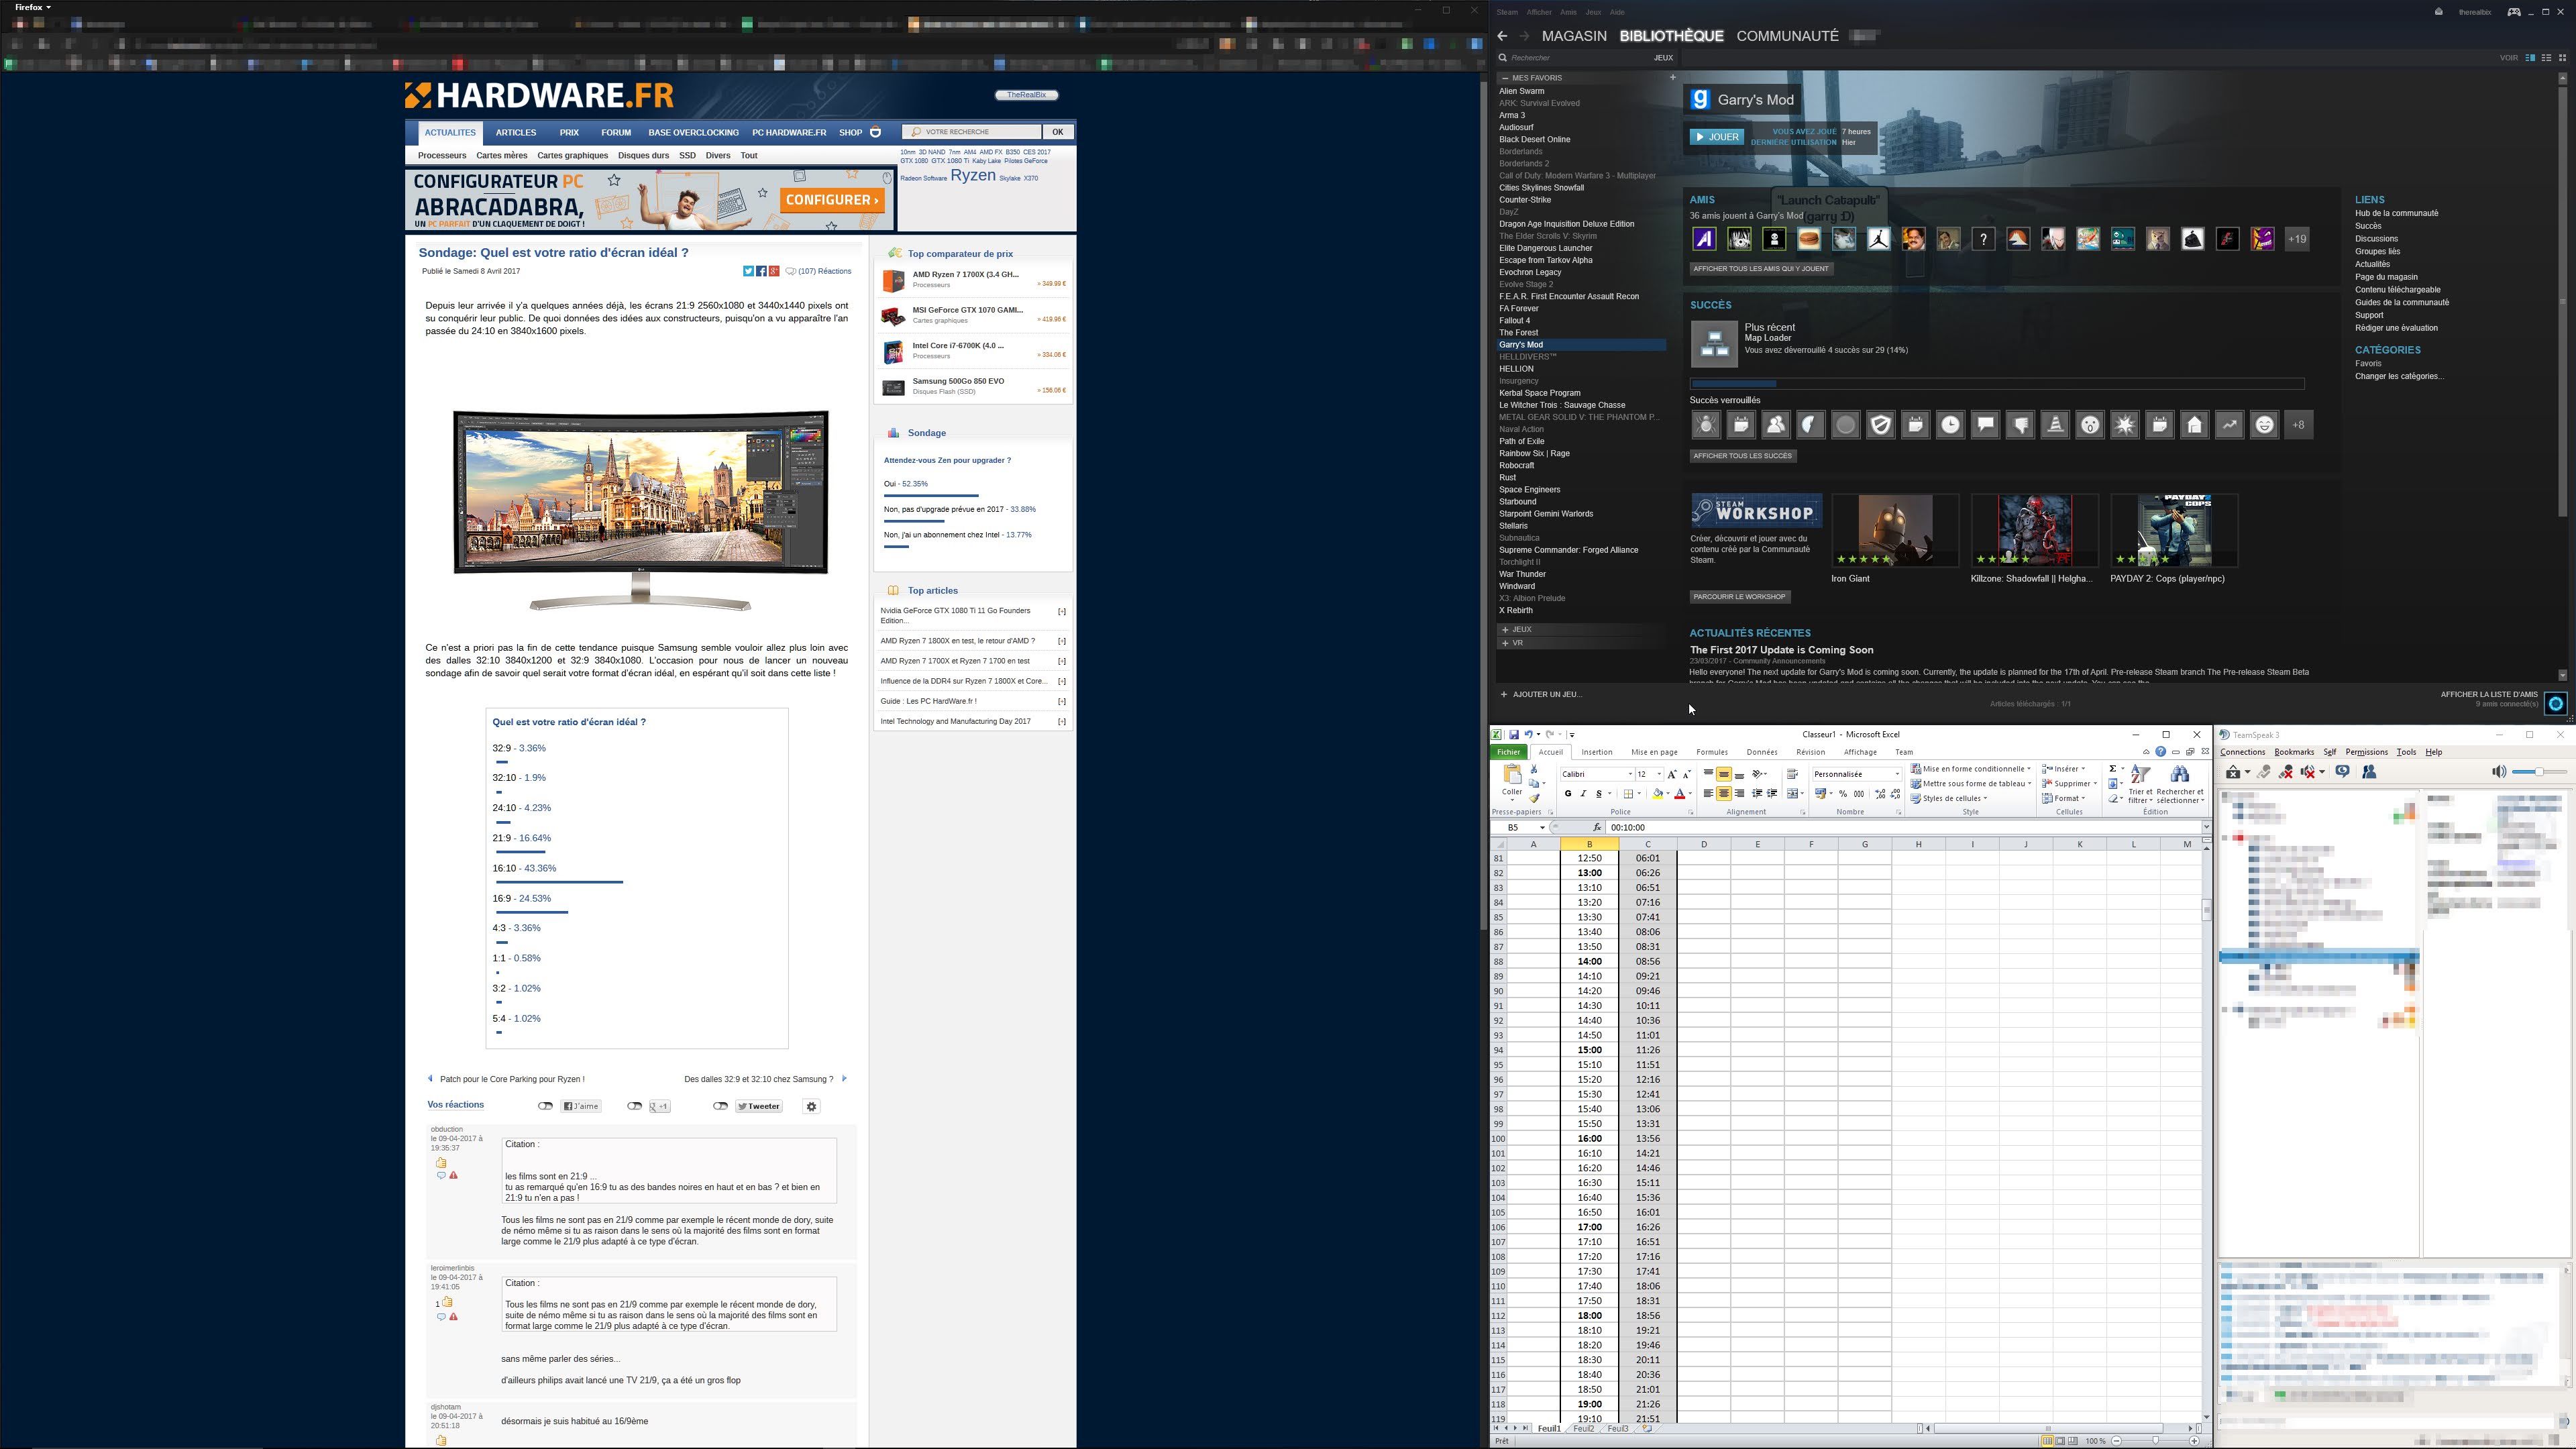Click the percent style icon in Excel
The width and height of the screenshot is (2576, 1449).
tap(1842, 794)
